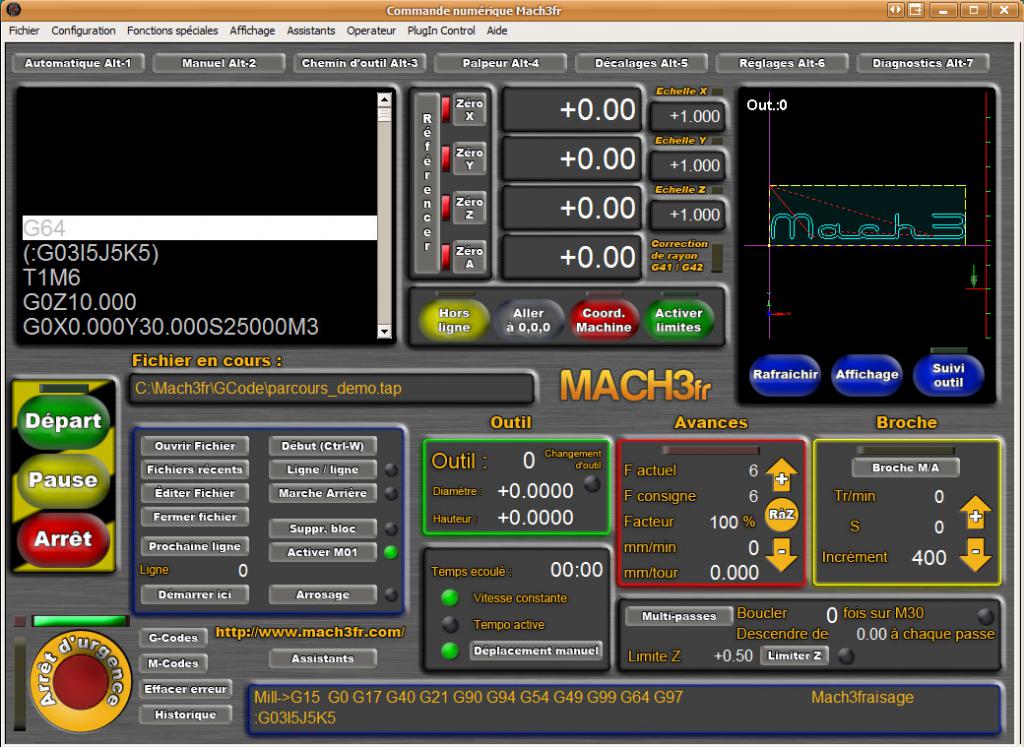
Task: Click the spindle speed decrease minus arrow
Action: (975, 554)
